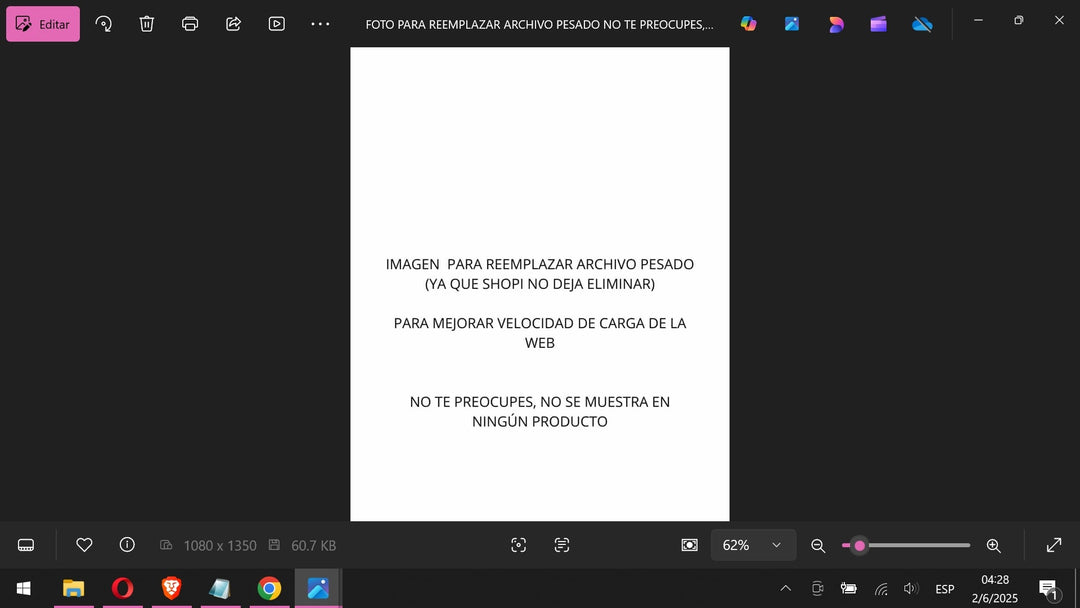Start slideshow with the play icon
This screenshot has height=608, width=1080.
[277, 24]
